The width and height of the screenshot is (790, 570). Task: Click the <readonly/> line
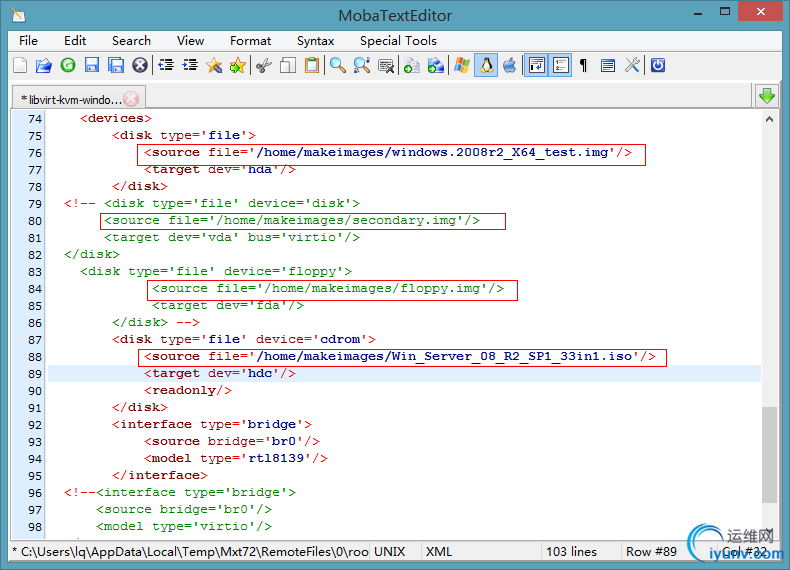point(187,391)
